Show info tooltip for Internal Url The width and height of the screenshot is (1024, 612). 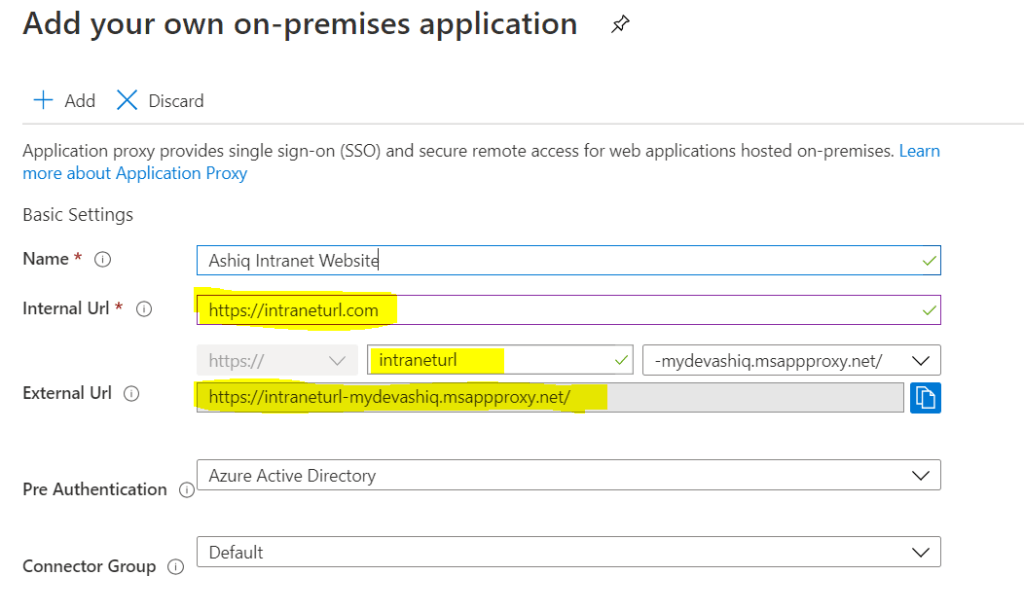pyautogui.click(x=144, y=309)
